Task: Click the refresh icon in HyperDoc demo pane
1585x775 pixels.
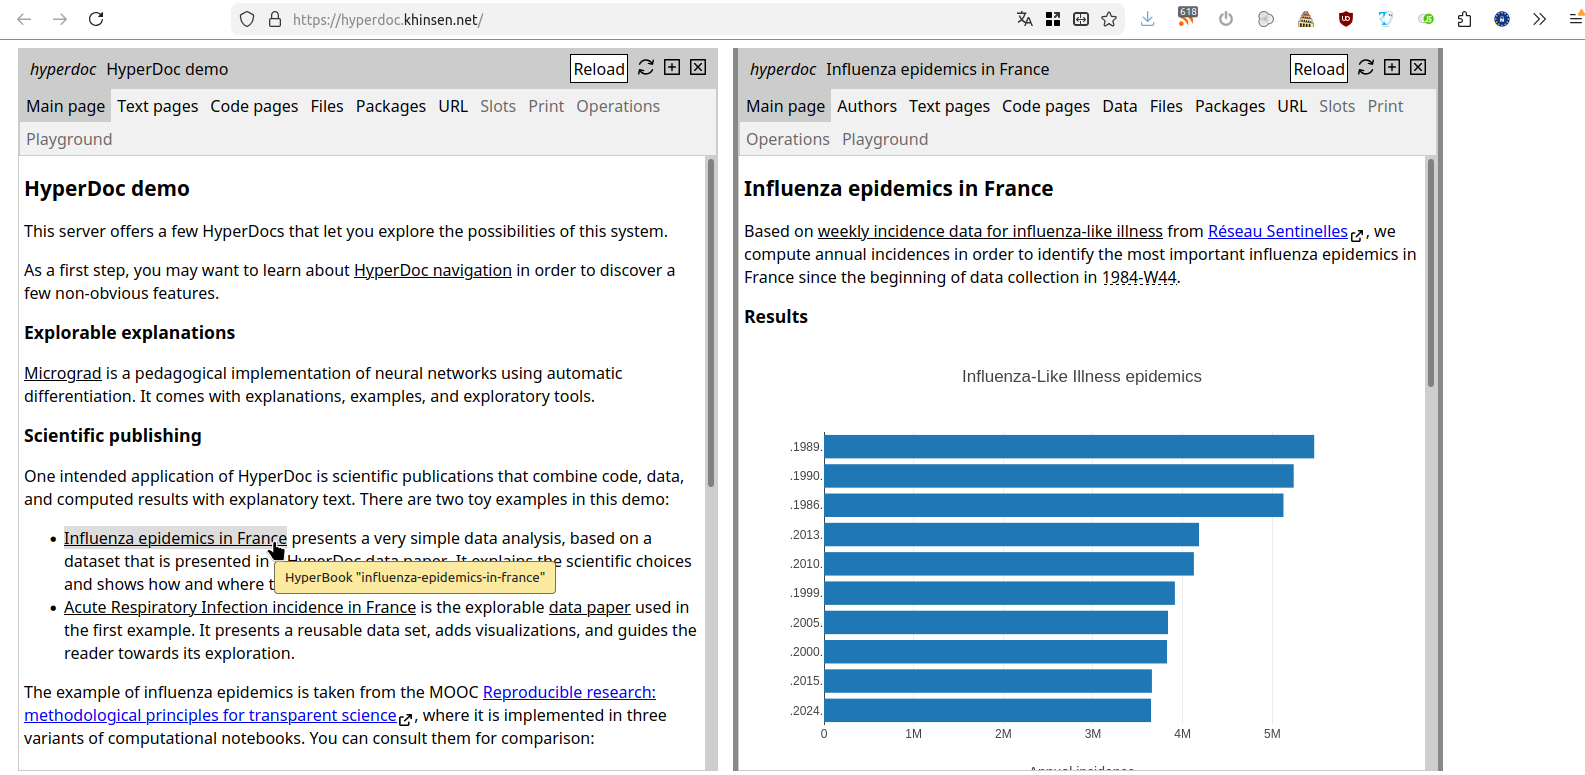Action: click(x=646, y=67)
